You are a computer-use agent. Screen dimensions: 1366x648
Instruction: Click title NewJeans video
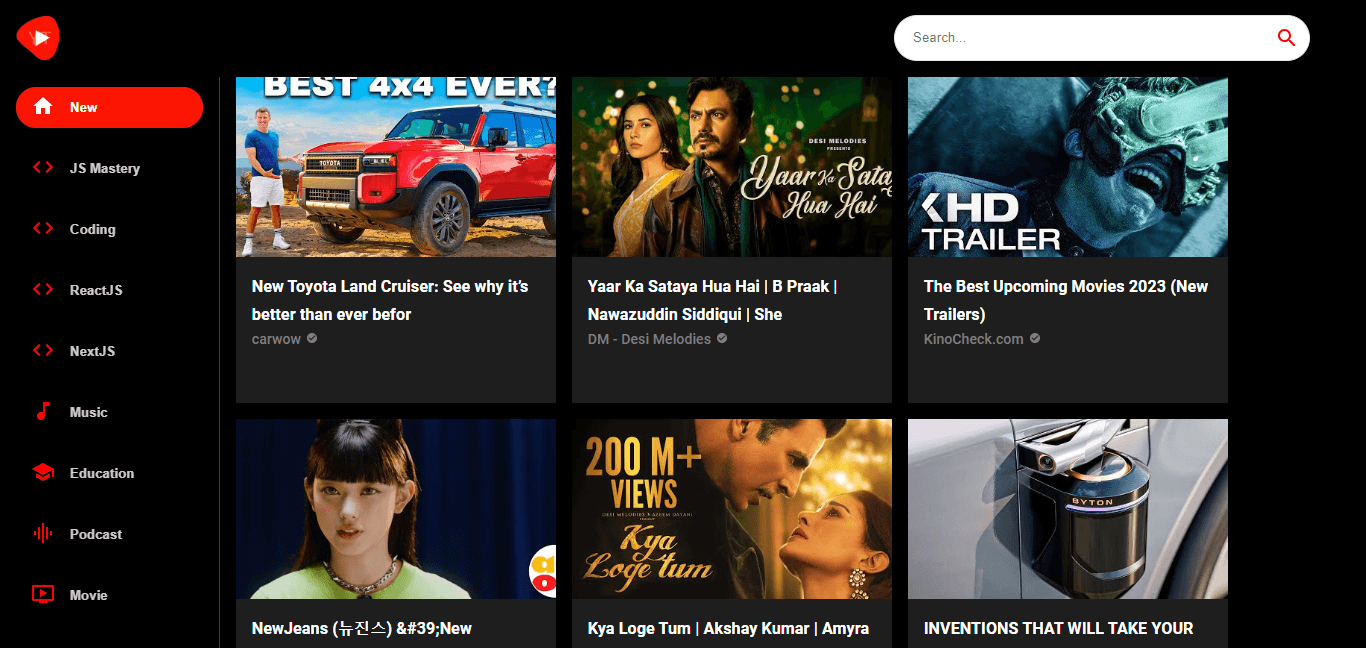(362, 628)
